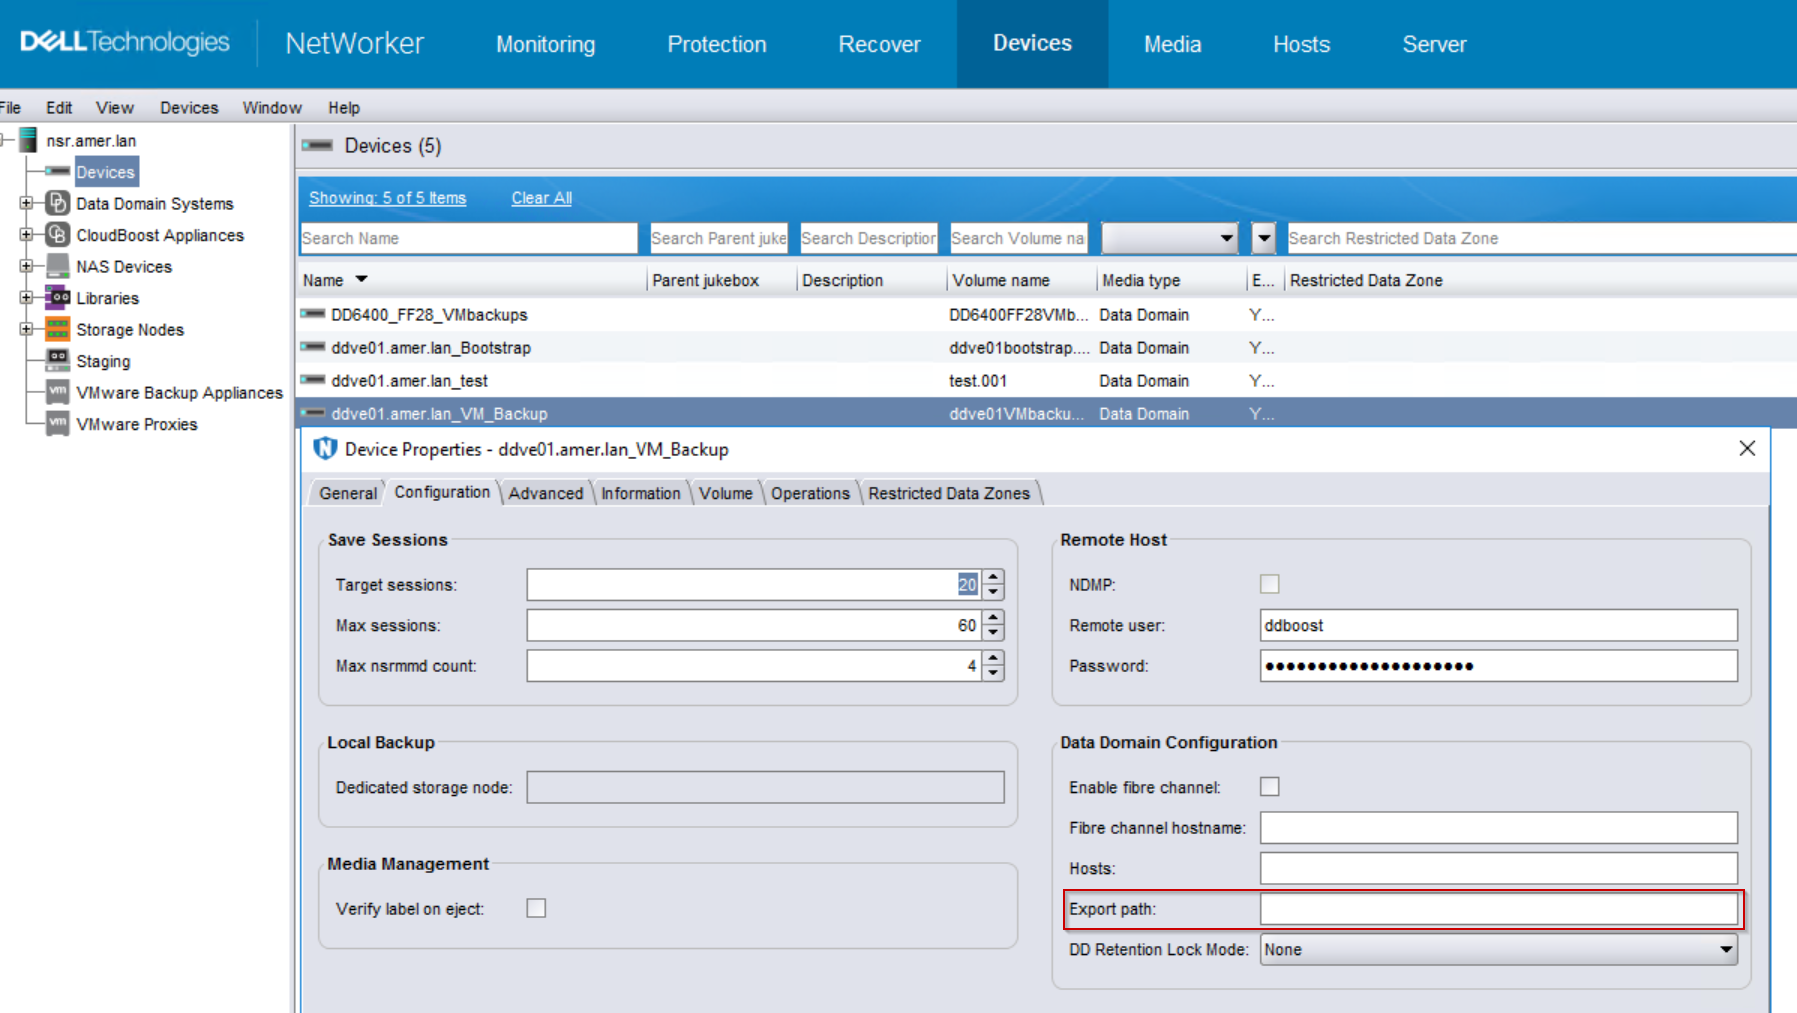
Task: Select the Storage Nodes icon
Action: [x=55, y=329]
